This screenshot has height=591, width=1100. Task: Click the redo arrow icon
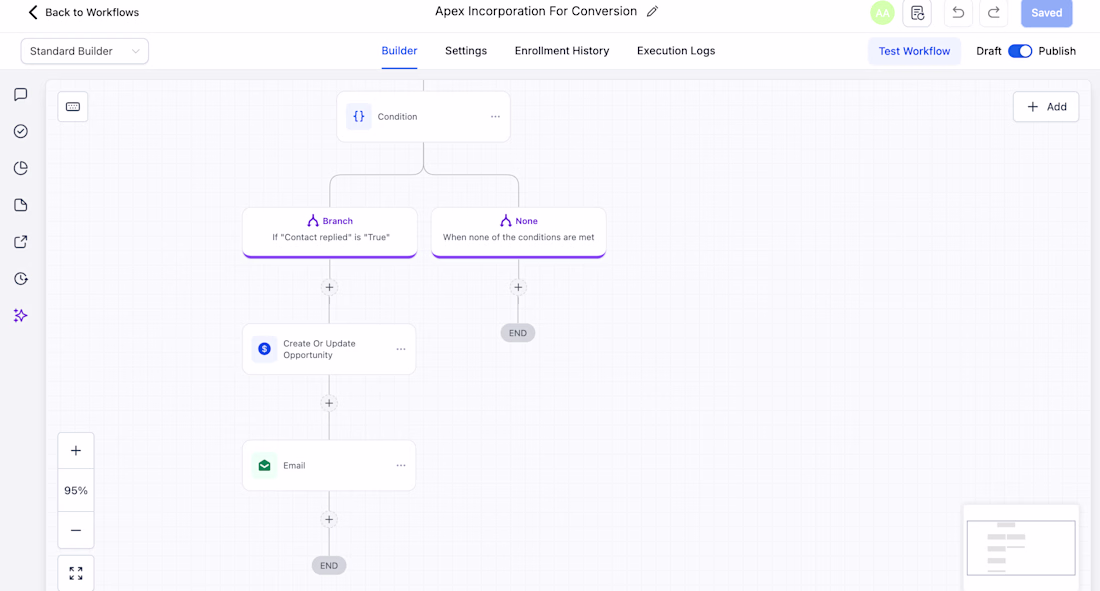[993, 13]
